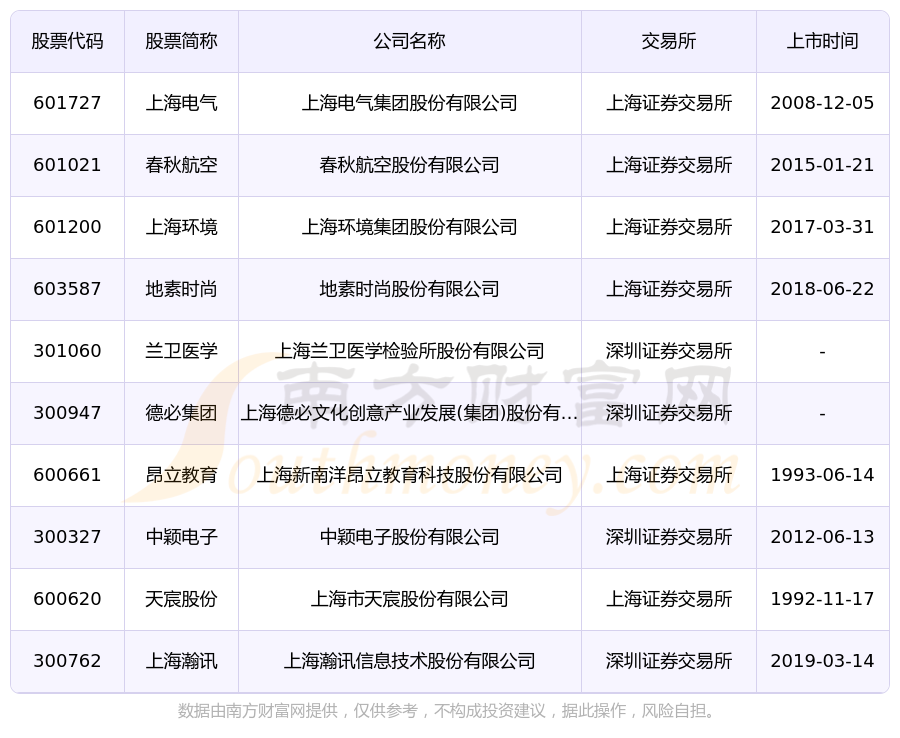
Task: Click listing date 2017-03-31
Action: point(823,227)
